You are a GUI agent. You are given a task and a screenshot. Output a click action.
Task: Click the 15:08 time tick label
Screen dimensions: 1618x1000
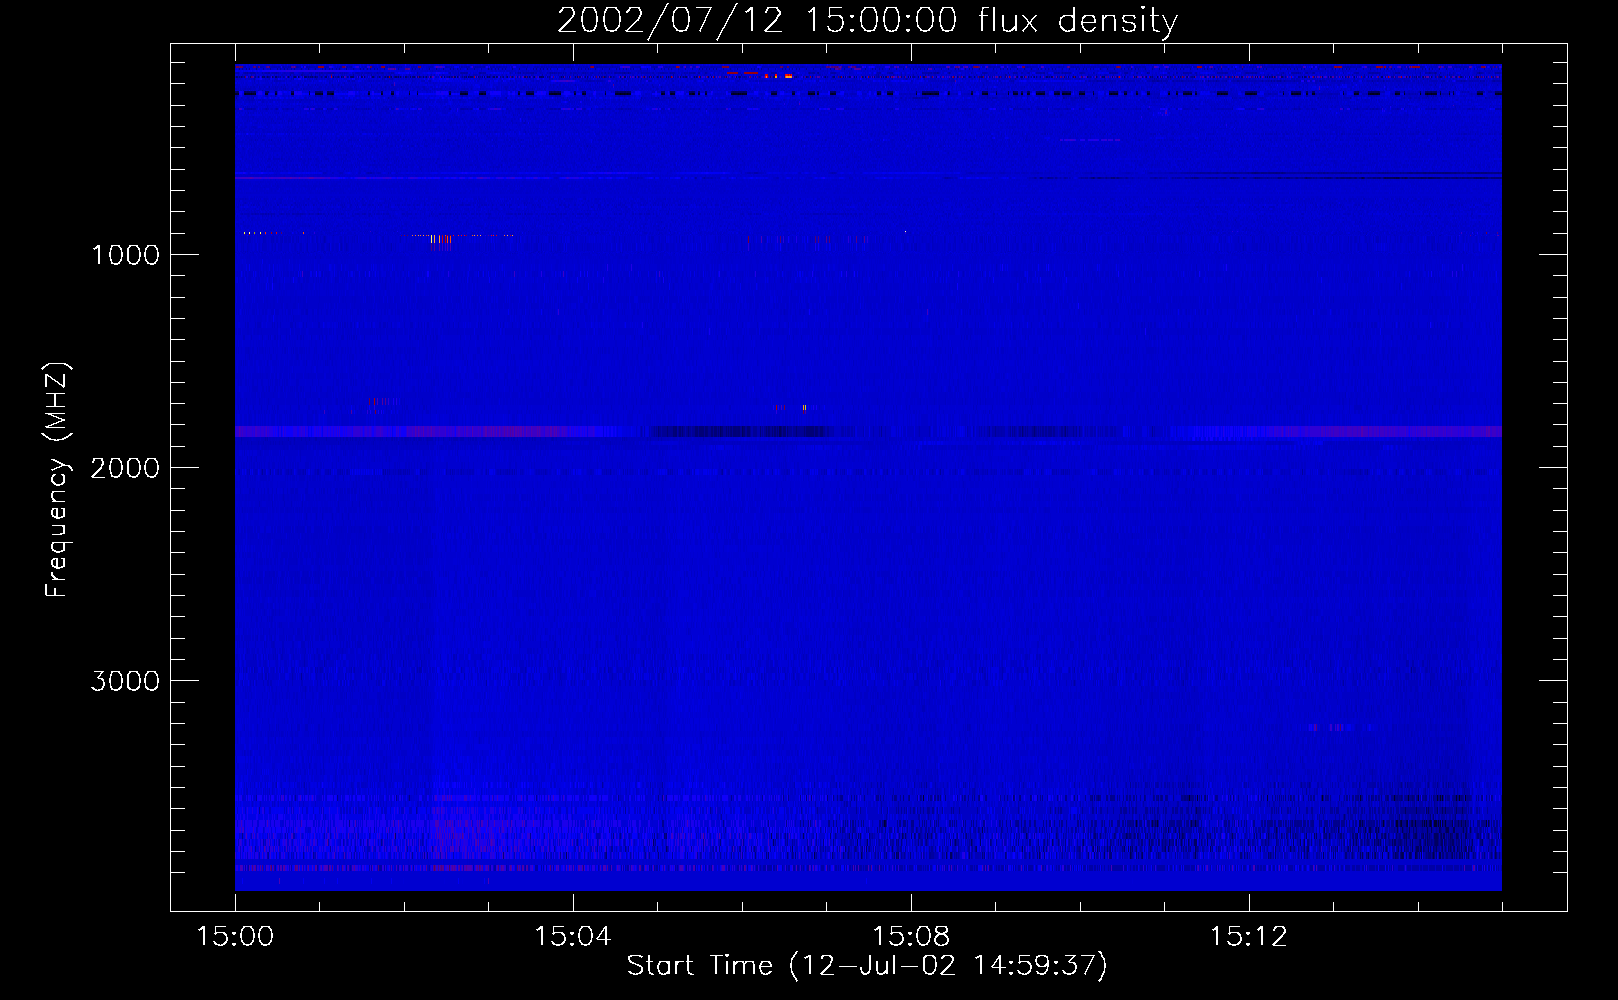coord(910,937)
